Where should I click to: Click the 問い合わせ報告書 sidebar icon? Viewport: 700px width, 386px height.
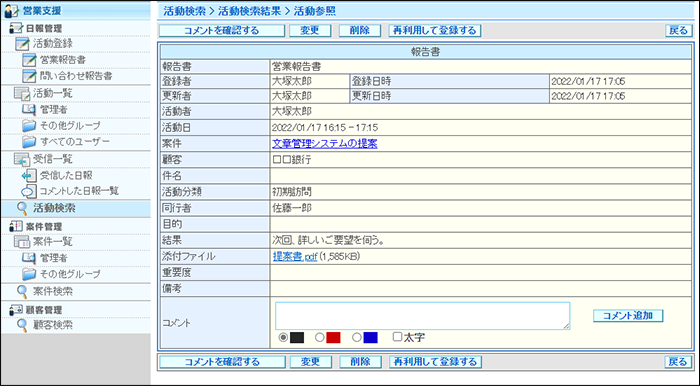tap(29, 76)
